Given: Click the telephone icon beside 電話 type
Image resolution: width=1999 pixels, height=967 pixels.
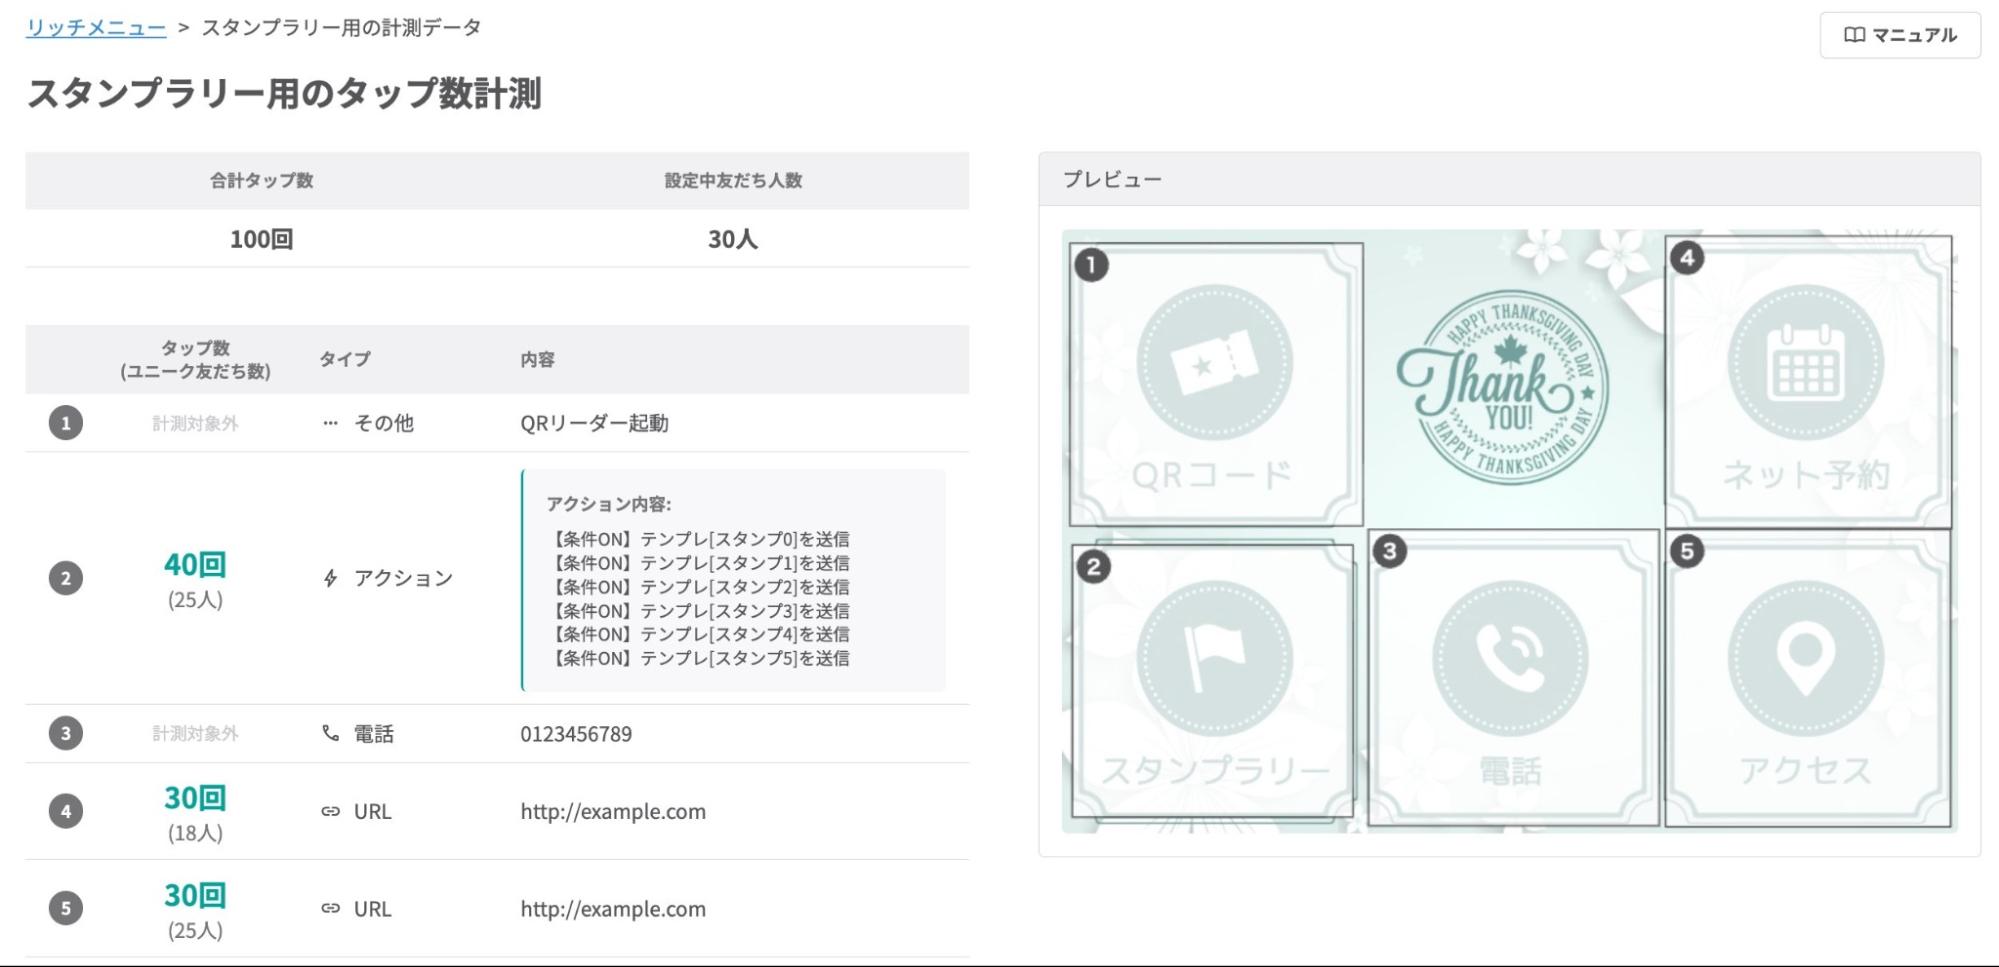Looking at the screenshot, I should [330, 733].
